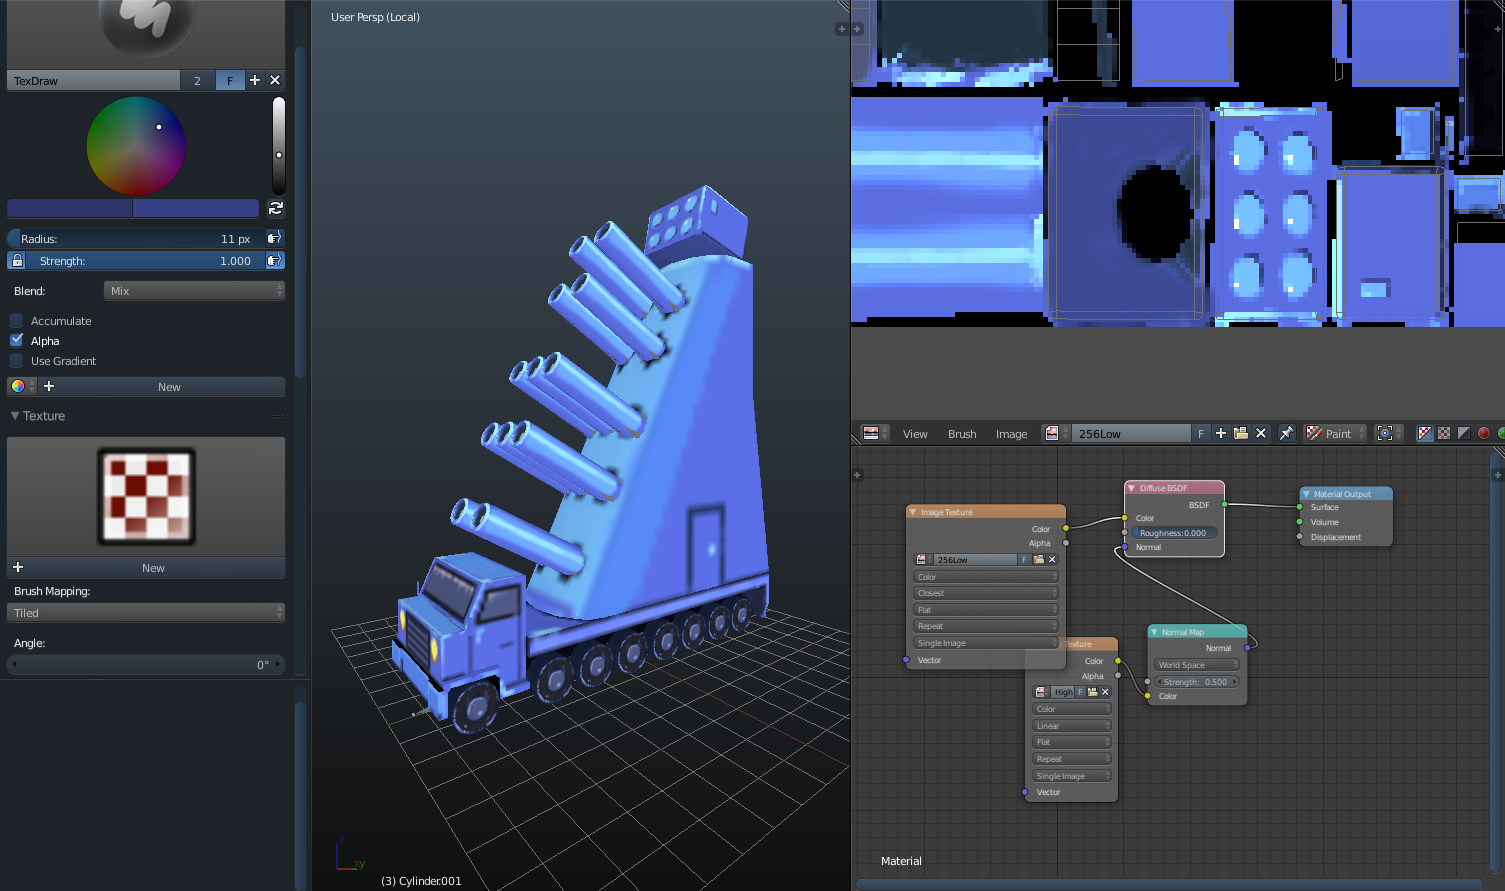Open the Linear interpolation dropdown
This screenshot has width=1505, height=891.
point(1071,726)
